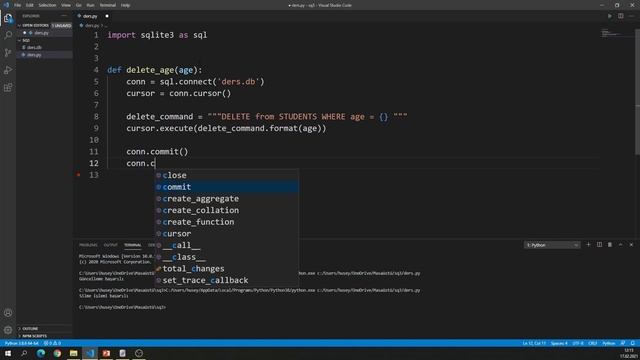Choose 'create_function' suggestion
This screenshot has height=360, width=640.
coord(227,222)
